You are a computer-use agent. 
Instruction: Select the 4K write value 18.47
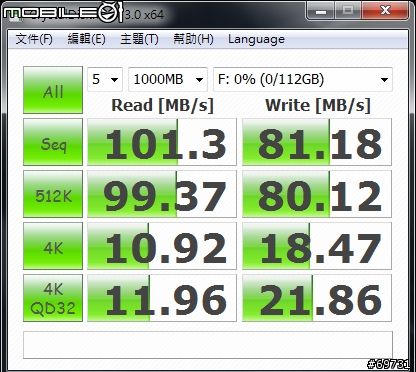point(317,246)
